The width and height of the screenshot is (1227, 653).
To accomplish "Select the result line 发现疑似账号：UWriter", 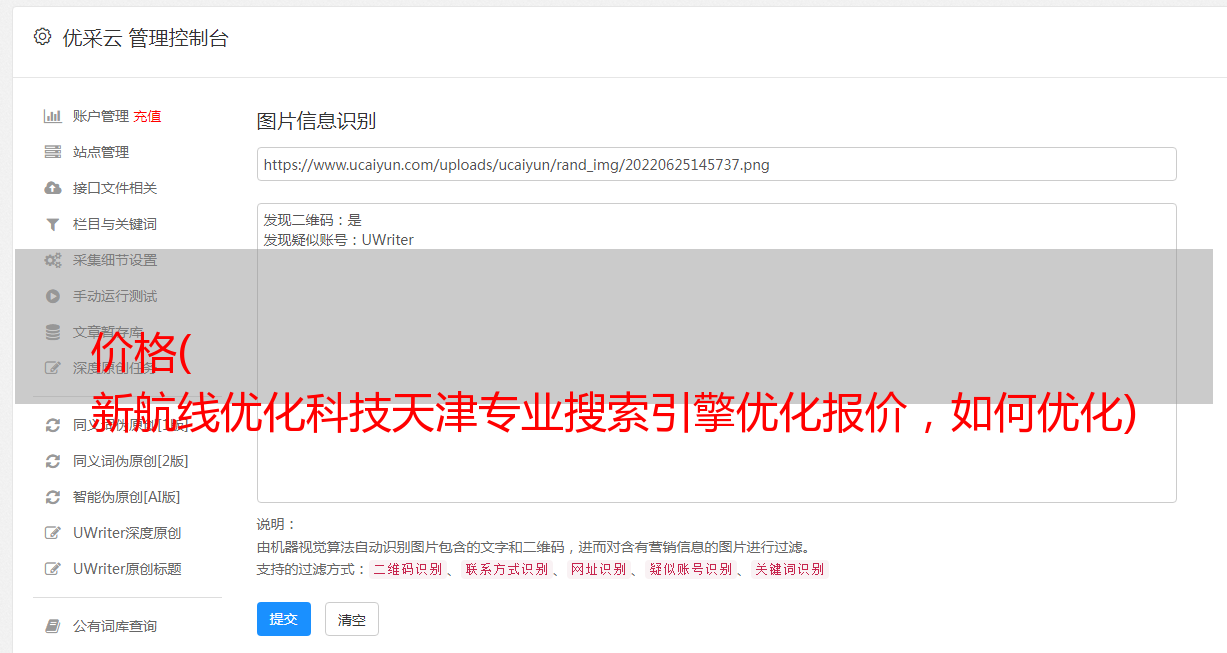I will click(x=339, y=240).
